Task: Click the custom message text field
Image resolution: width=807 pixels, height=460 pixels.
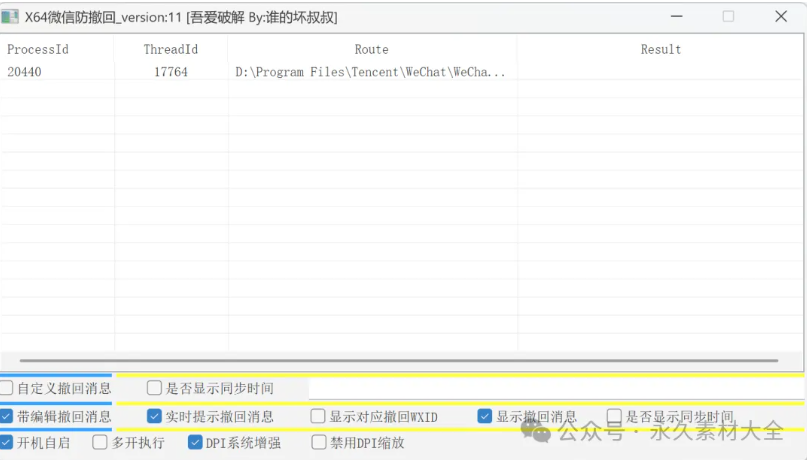Action: (x=556, y=388)
